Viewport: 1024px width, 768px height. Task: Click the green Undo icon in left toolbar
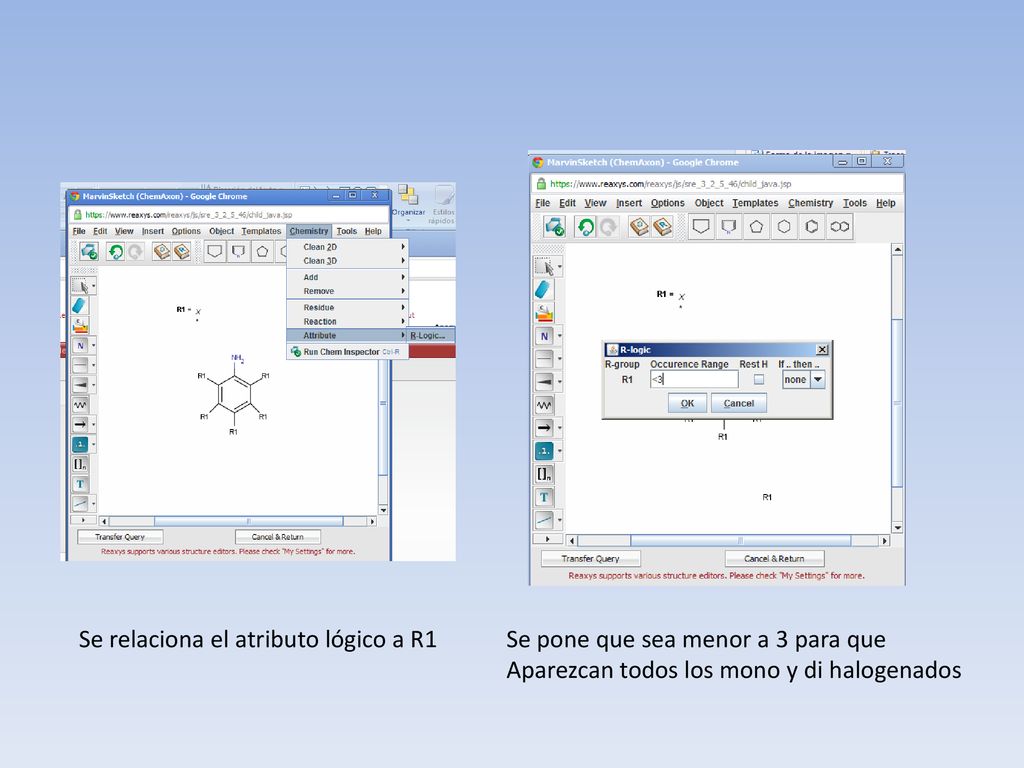(x=116, y=251)
